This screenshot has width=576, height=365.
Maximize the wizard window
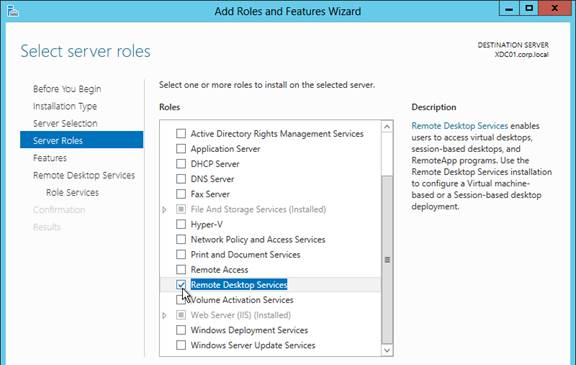click(x=529, y=9)
